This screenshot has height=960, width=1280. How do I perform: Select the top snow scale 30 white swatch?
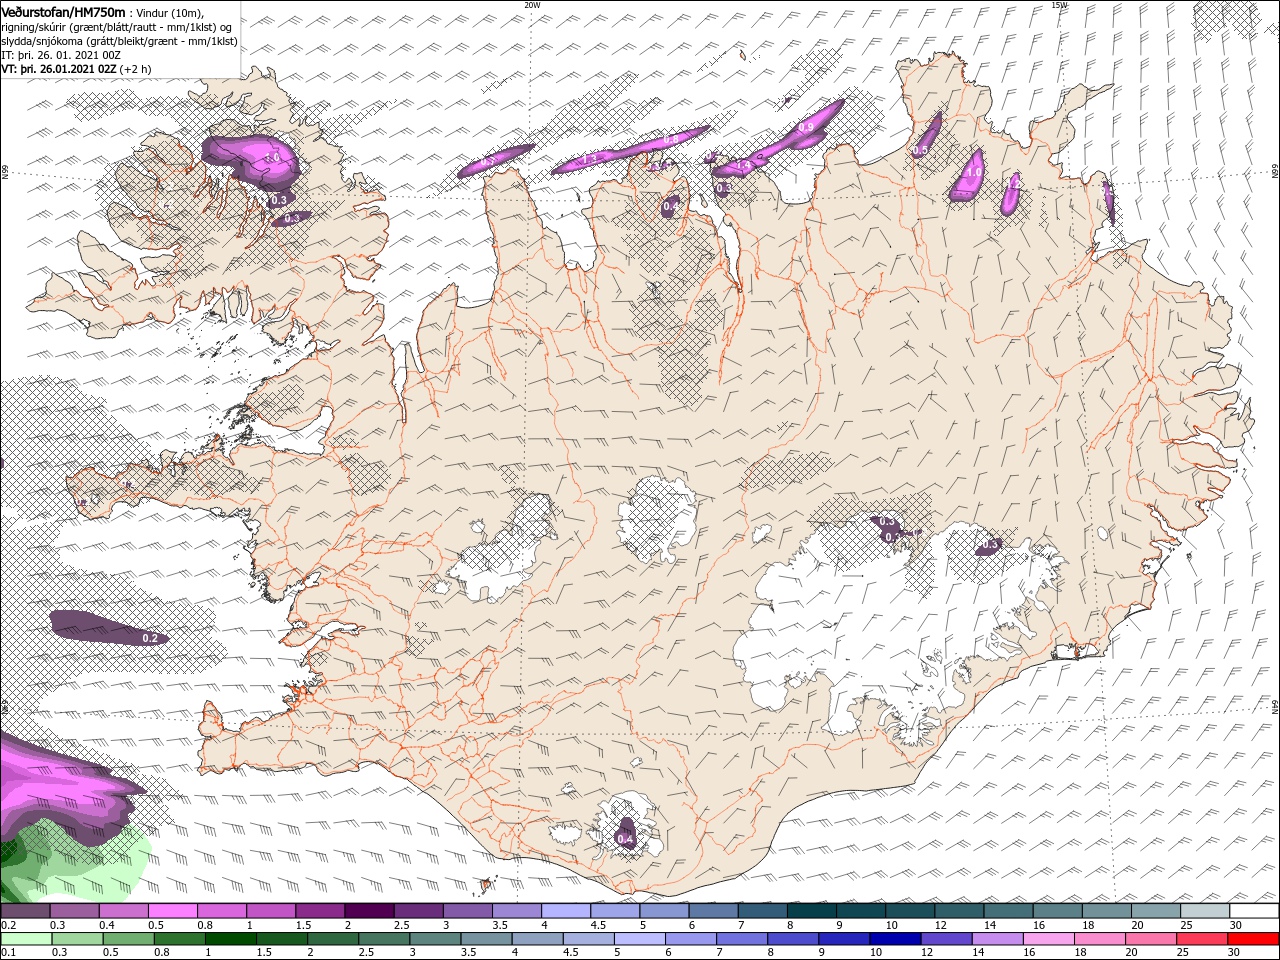(1253, 911)
